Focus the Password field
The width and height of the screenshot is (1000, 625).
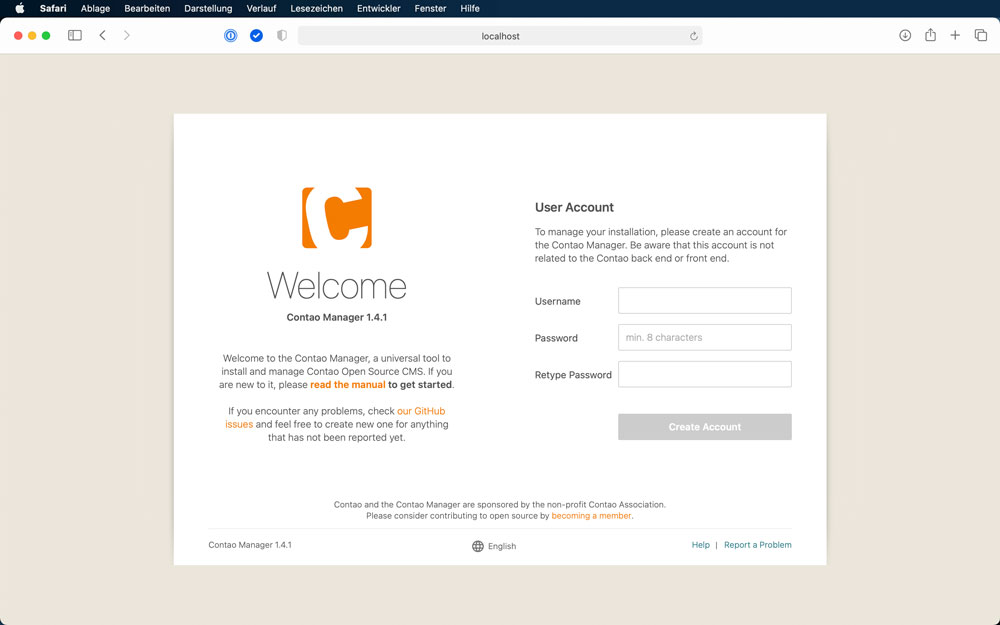click(x=705, y=337)
